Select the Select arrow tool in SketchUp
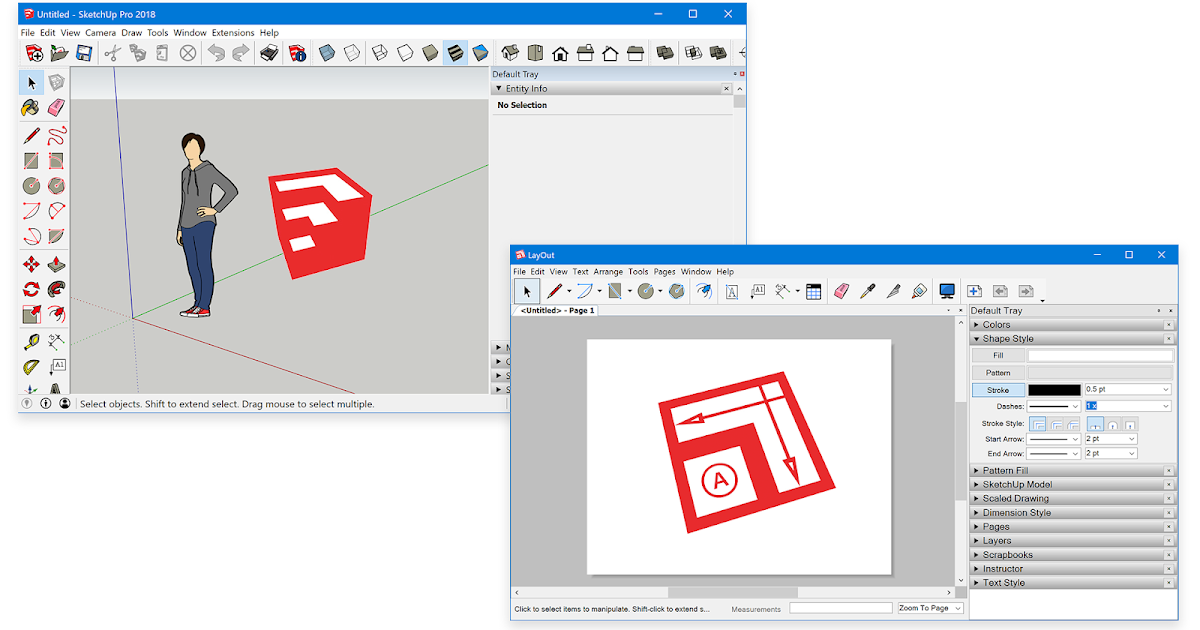 [32, 83]
